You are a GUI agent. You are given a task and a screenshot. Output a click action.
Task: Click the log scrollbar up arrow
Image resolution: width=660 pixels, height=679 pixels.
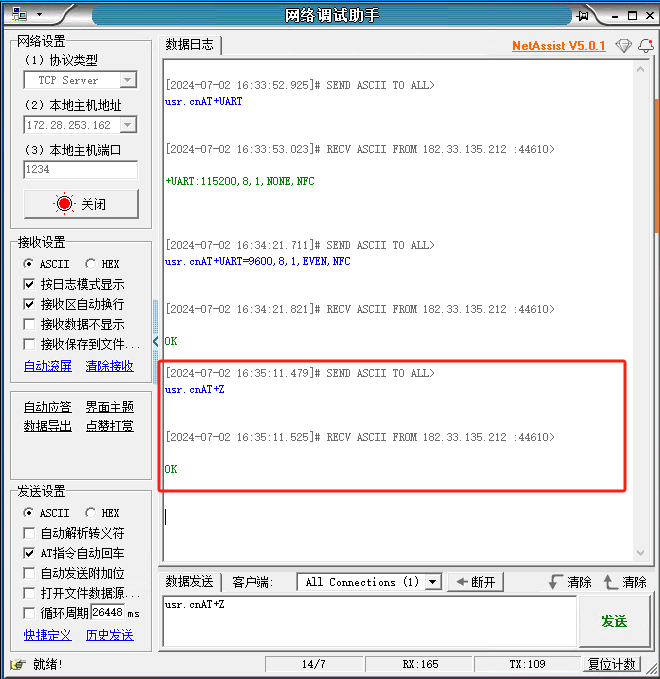[641, 69]
